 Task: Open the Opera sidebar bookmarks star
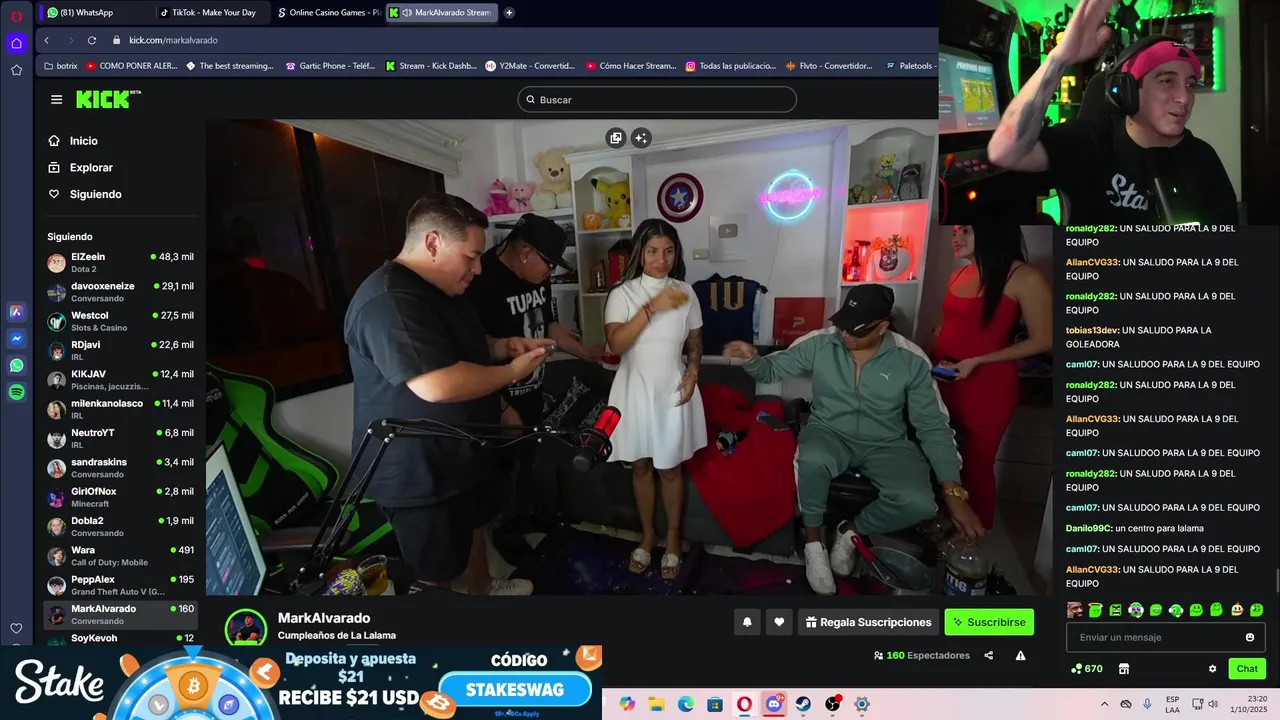point(16,70)
